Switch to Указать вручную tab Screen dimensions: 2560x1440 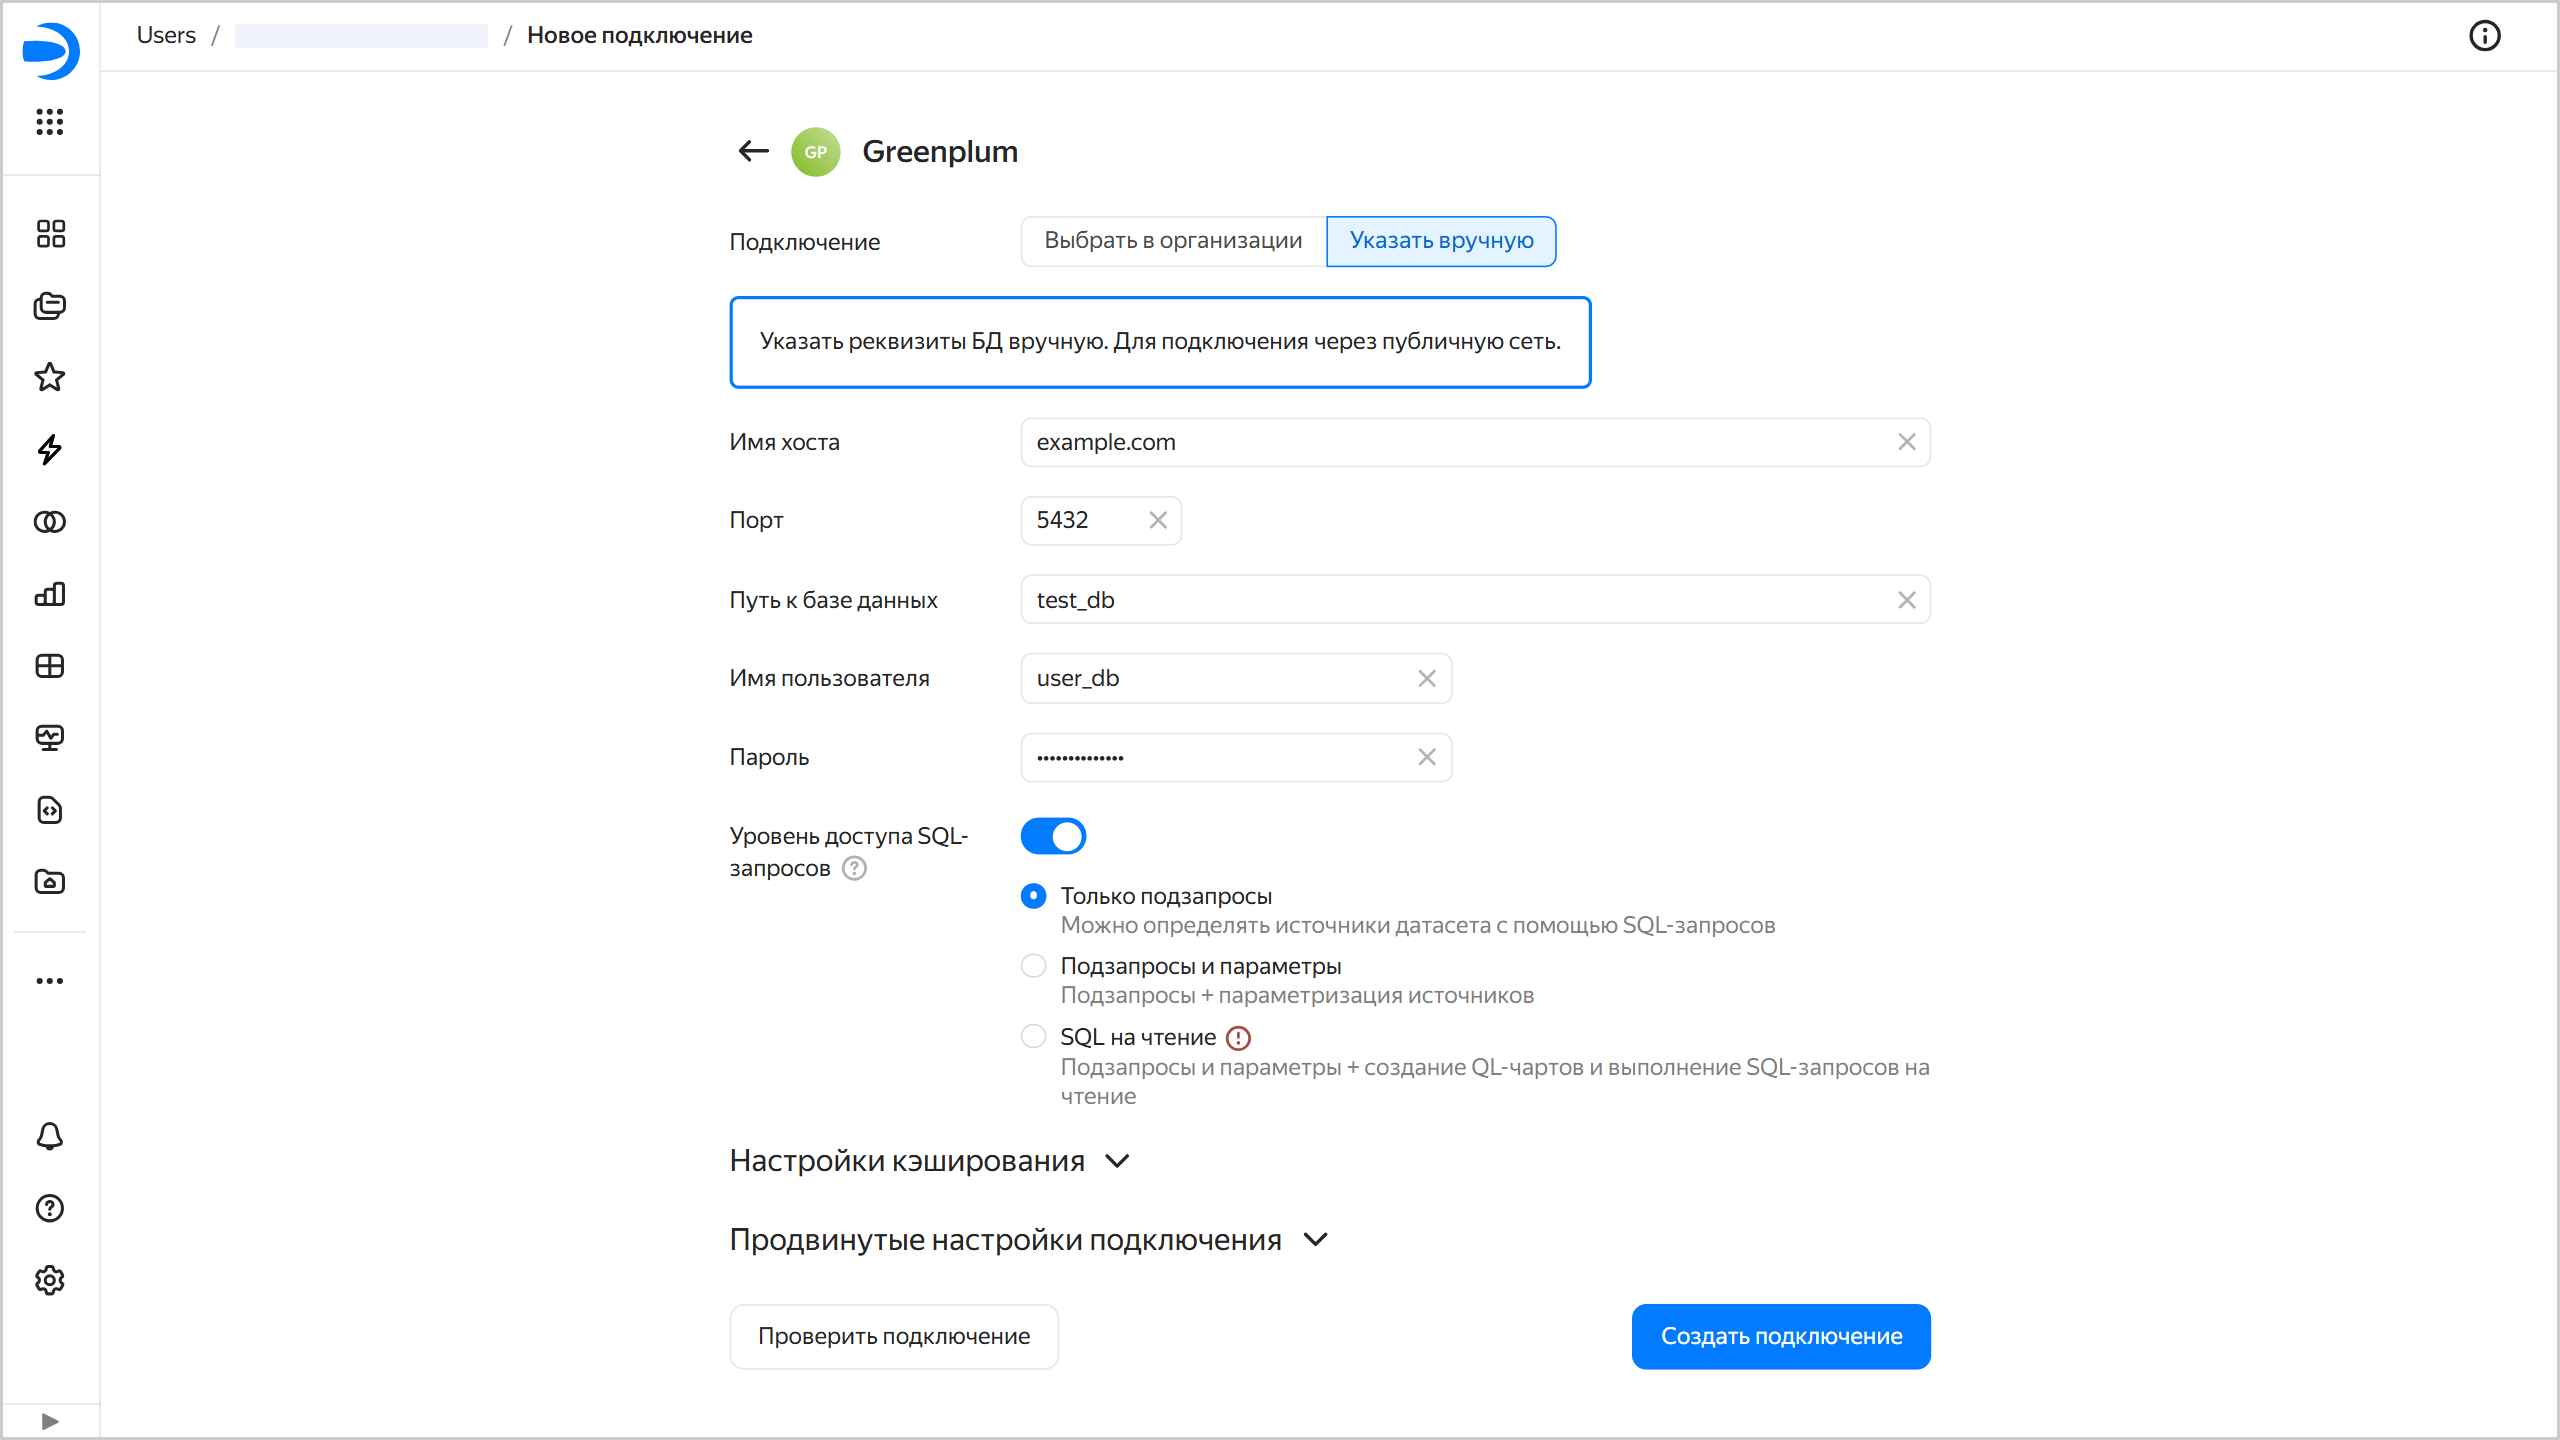click(1441, 241)
